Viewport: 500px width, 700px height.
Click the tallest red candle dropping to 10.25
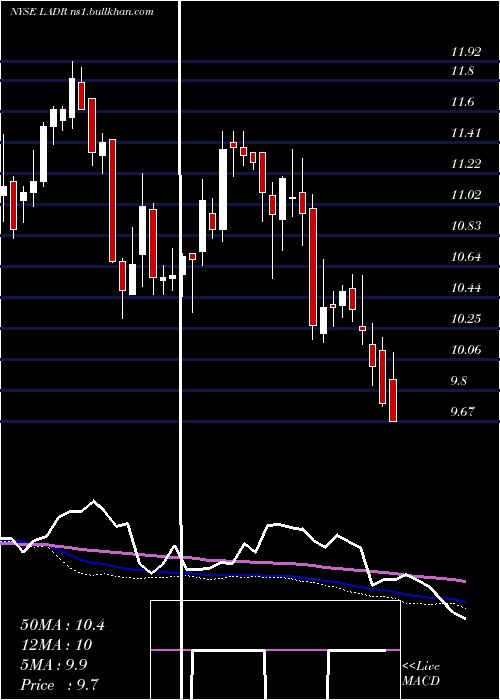click(x=313, y=267)
